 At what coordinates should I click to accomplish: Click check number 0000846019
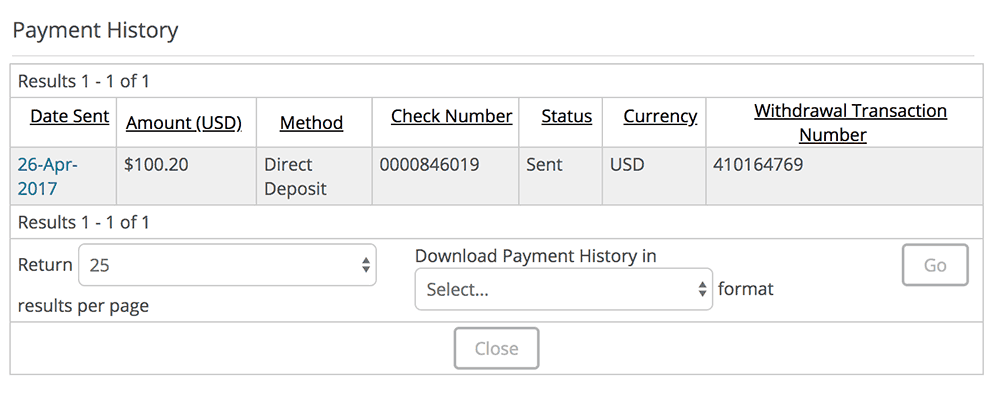pyautogui.click(x=429, y=164)
